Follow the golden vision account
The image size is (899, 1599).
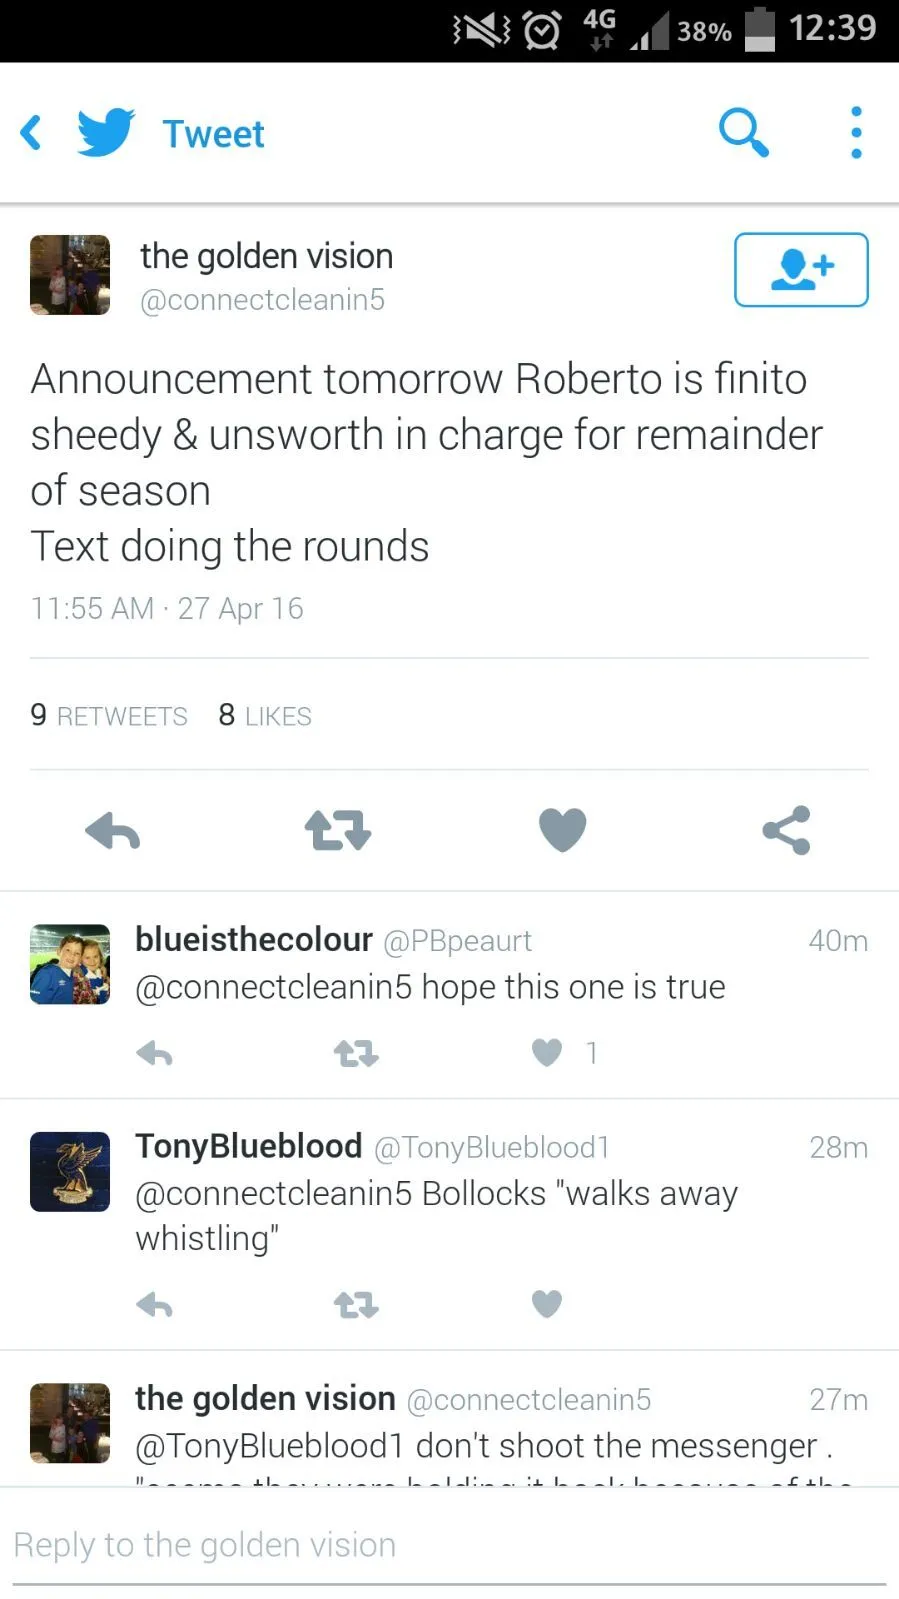point(800,270)
